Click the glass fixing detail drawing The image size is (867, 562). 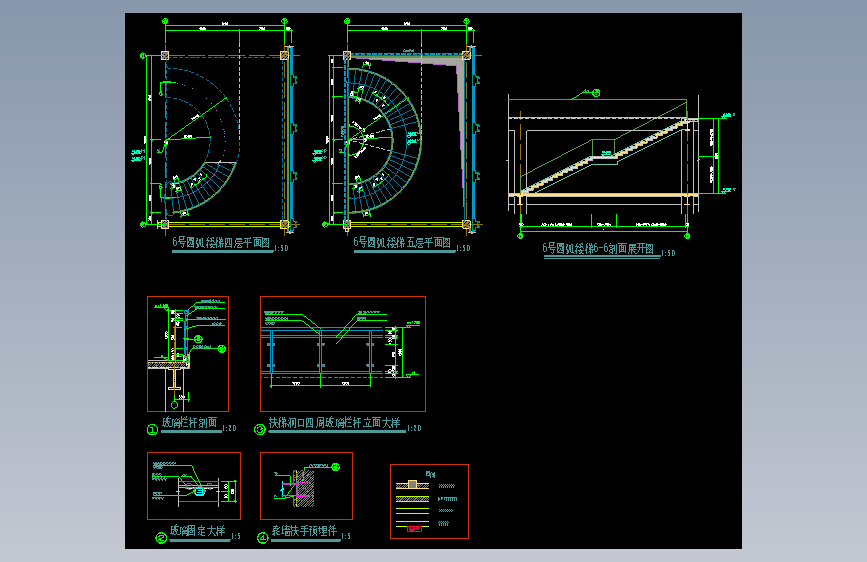point(194,486)
